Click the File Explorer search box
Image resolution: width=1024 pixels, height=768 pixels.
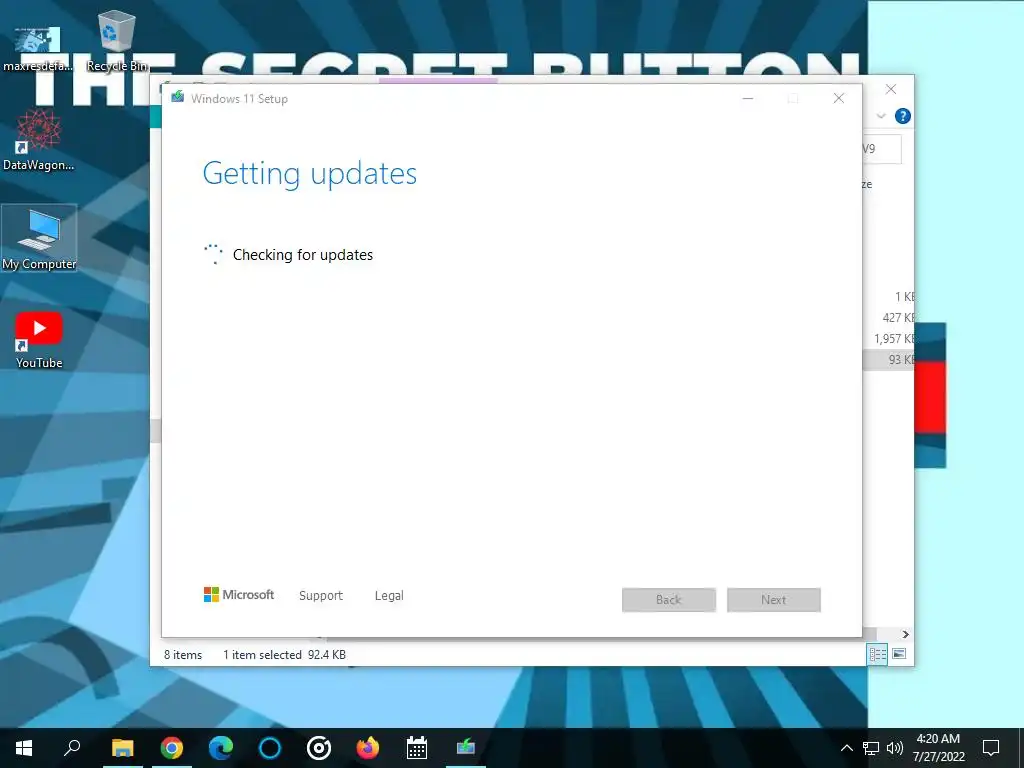click(882, 149)
